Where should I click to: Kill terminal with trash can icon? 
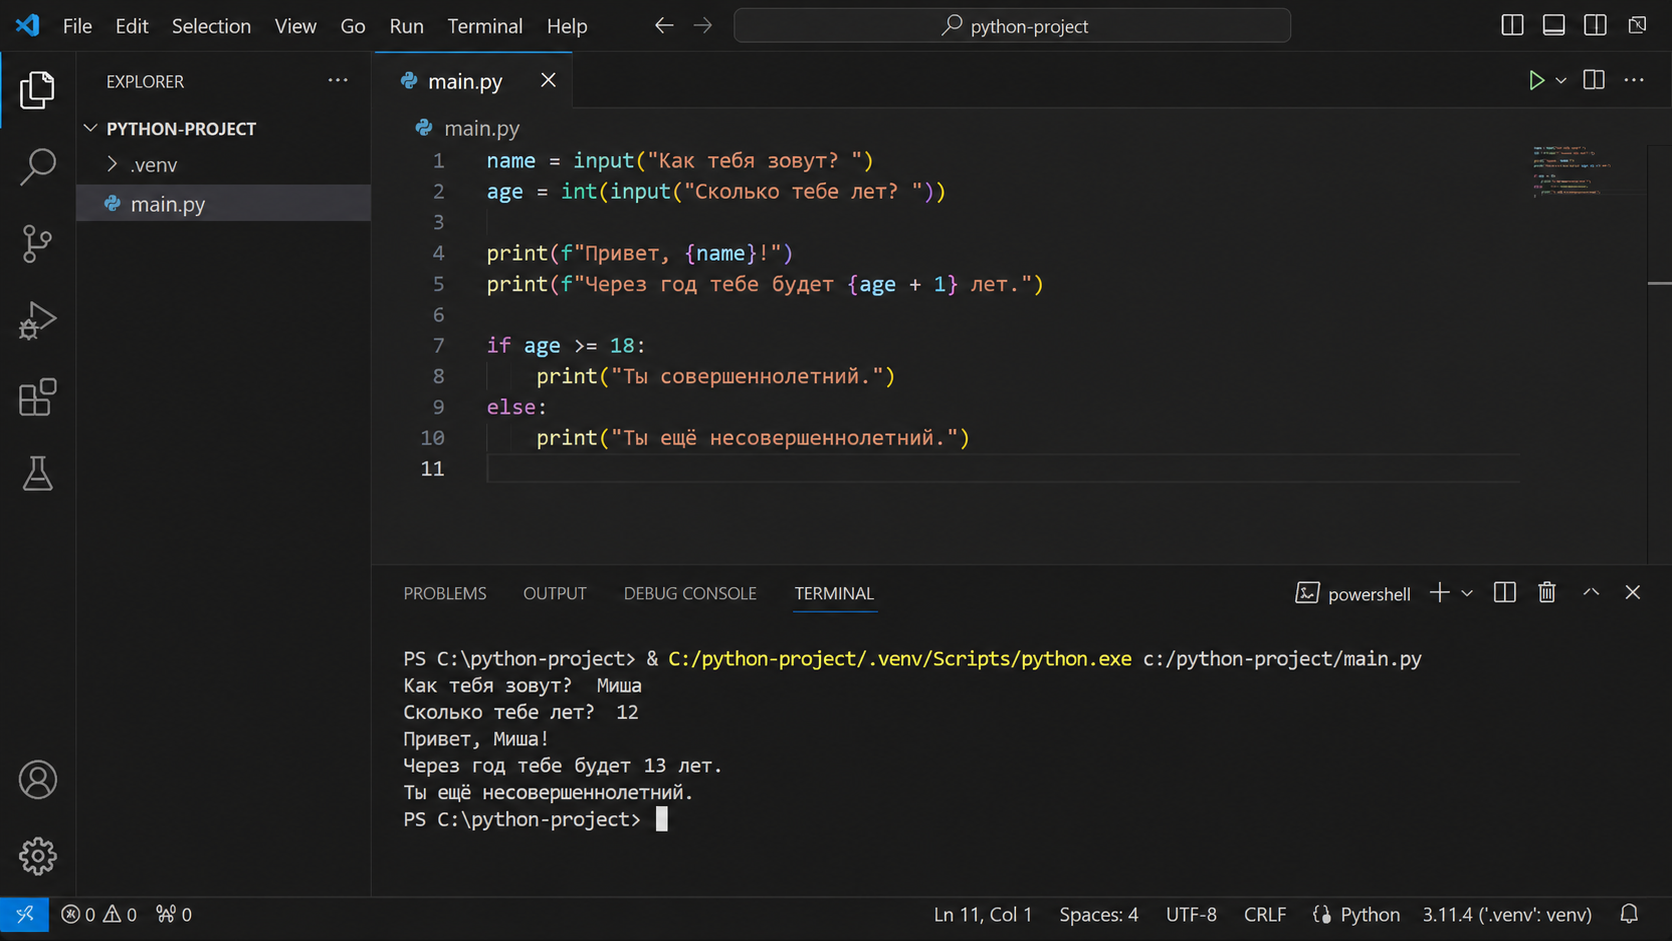click(x=1547, y=593)
